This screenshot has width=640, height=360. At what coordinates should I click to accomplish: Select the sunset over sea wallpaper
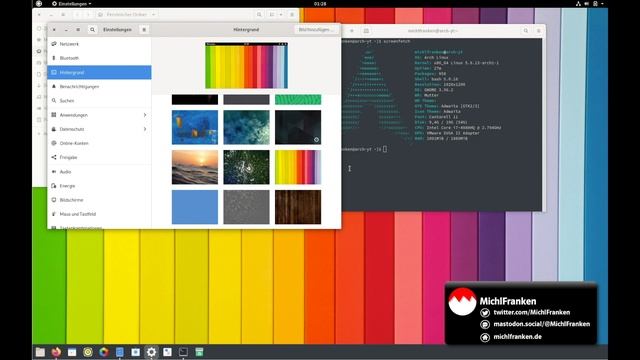coord(195,167)
